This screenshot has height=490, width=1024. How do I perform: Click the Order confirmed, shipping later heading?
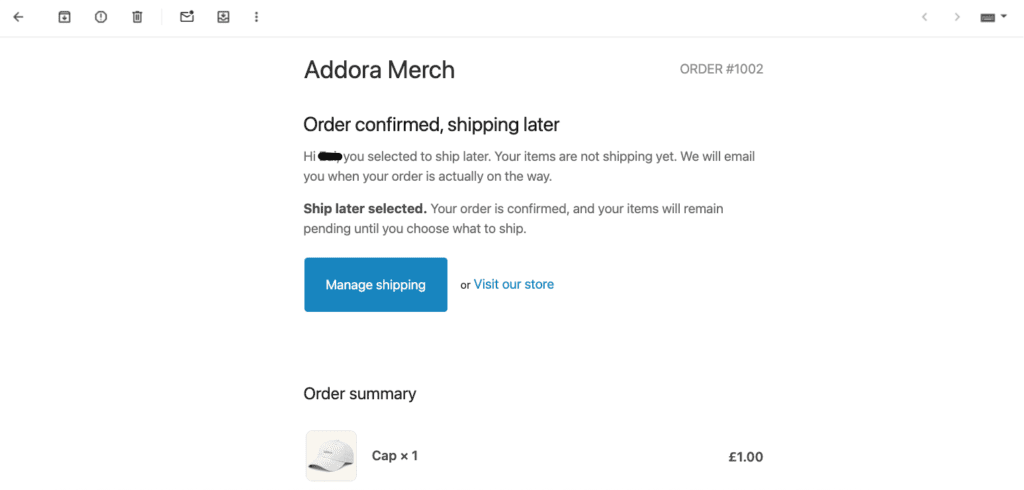click(x=431, y=125)
